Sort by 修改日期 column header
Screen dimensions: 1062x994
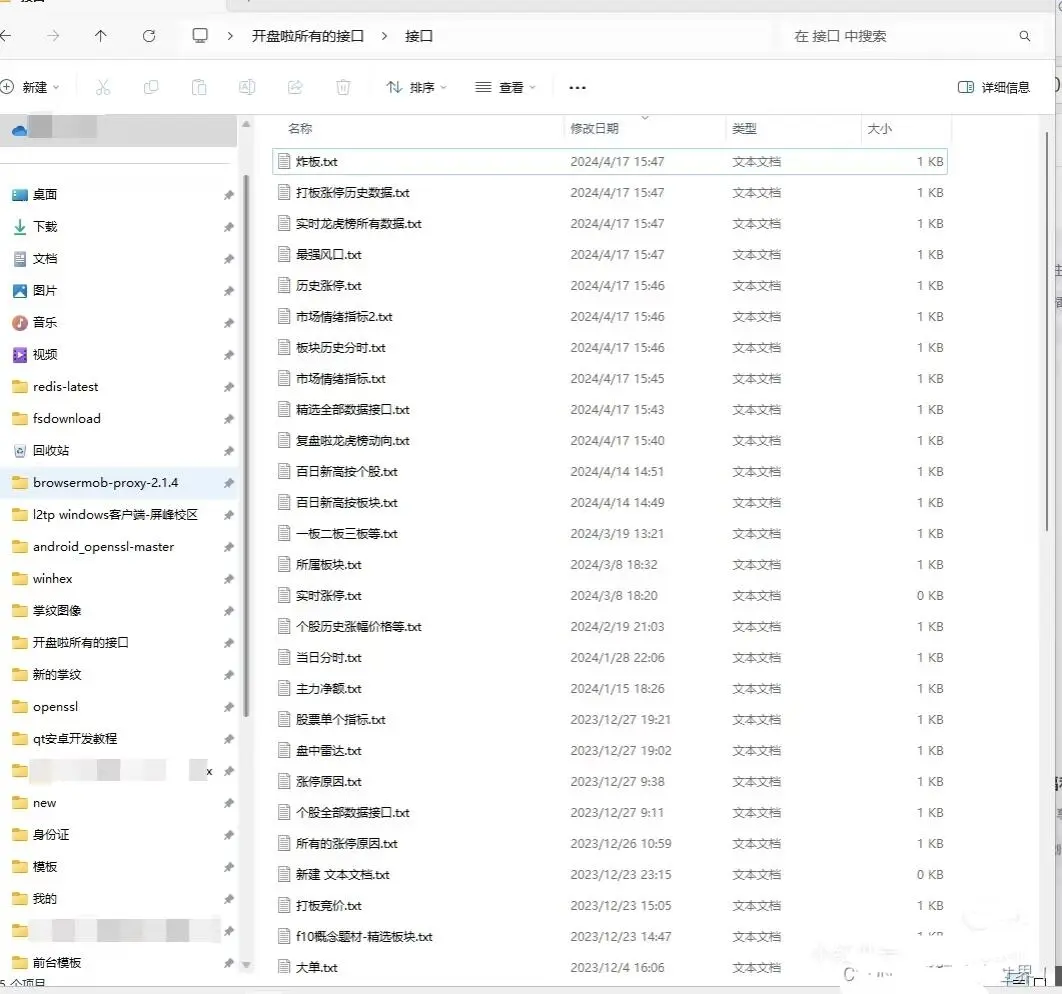click(595, 129)
